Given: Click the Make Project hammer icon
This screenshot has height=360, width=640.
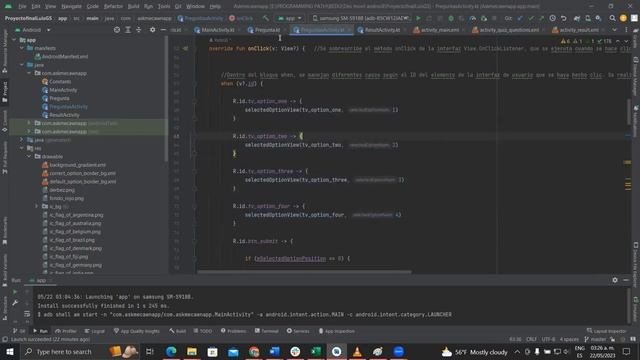Looking at the screenshot, I should click(266, 18).
